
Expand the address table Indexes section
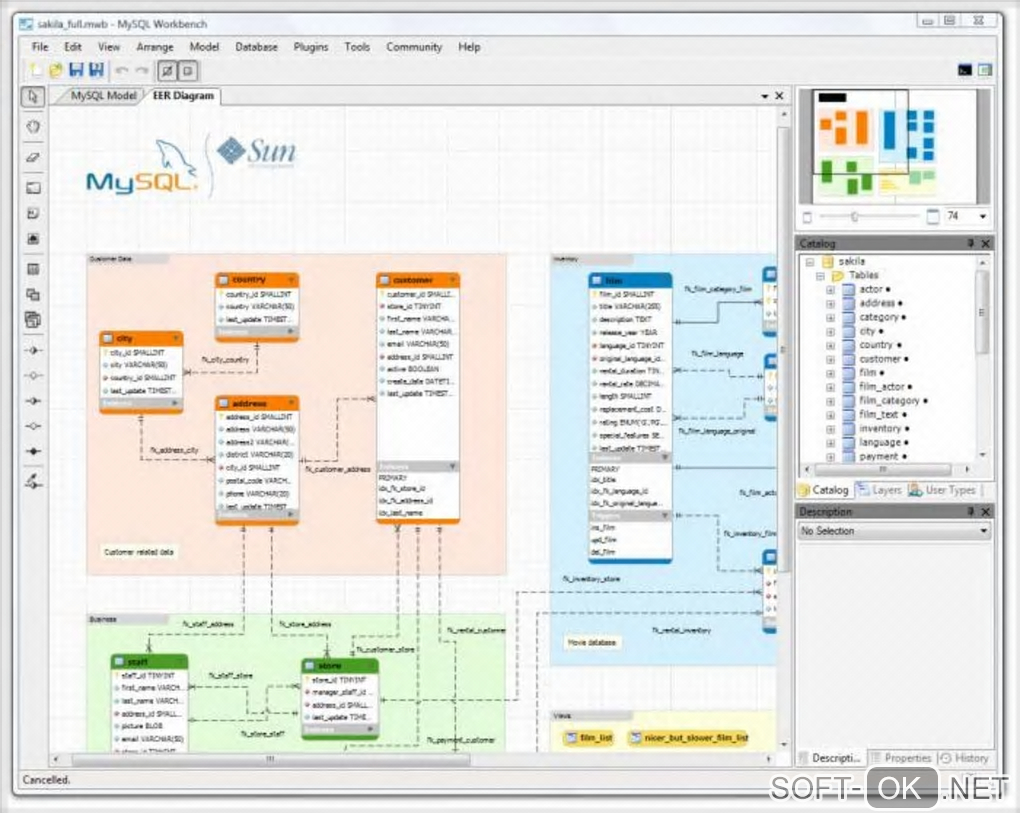pos(291,514)
